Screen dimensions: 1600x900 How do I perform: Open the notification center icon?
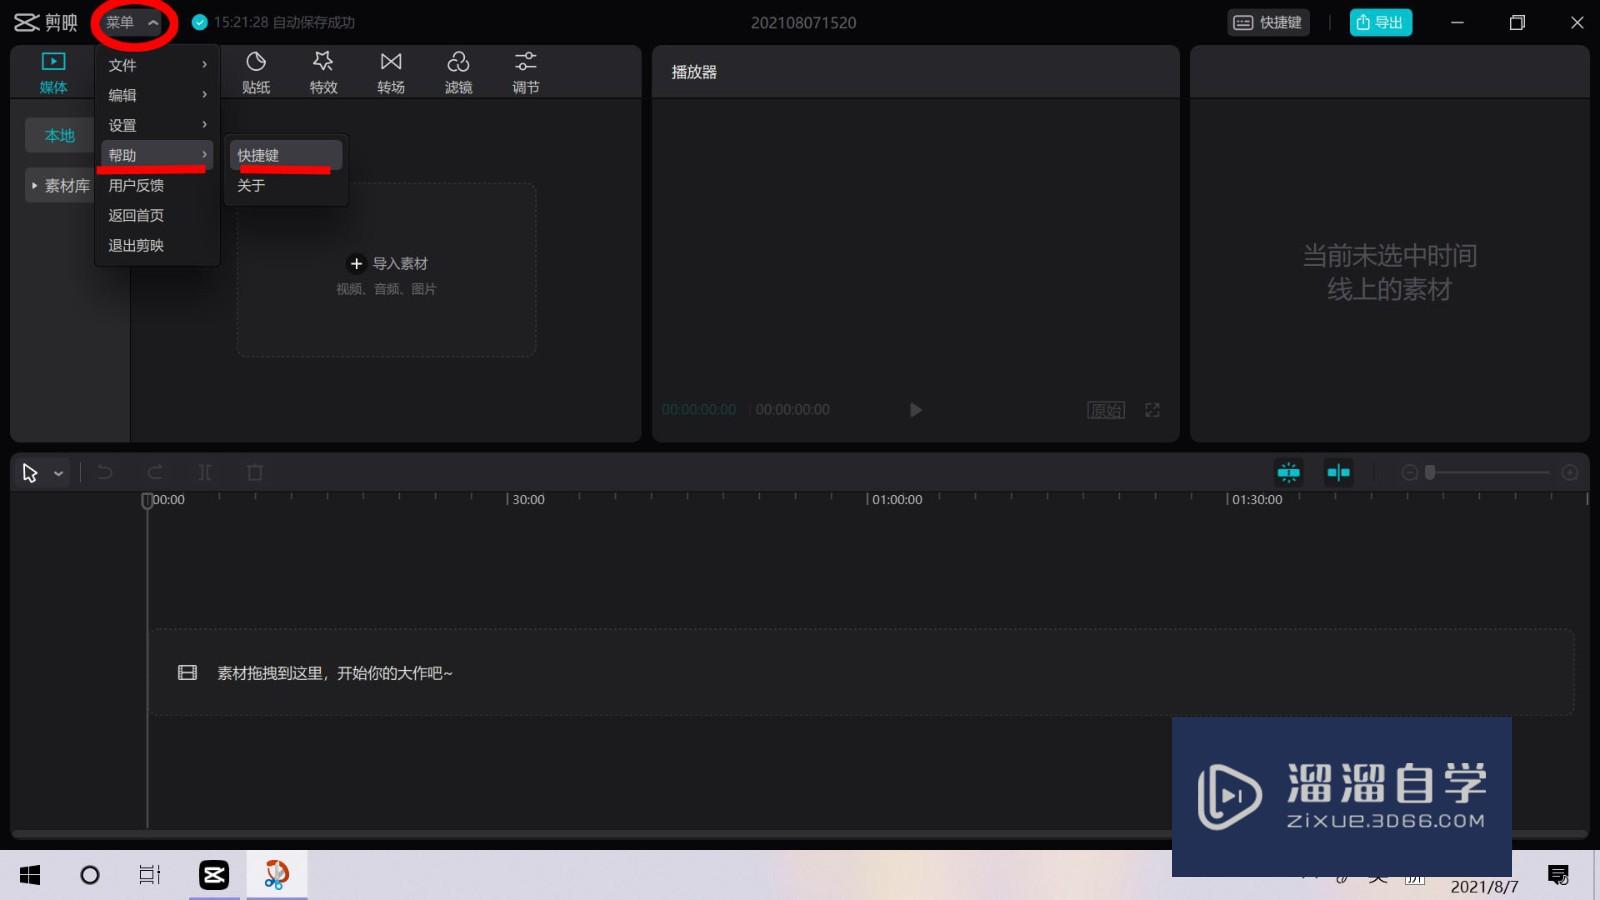1558,876
